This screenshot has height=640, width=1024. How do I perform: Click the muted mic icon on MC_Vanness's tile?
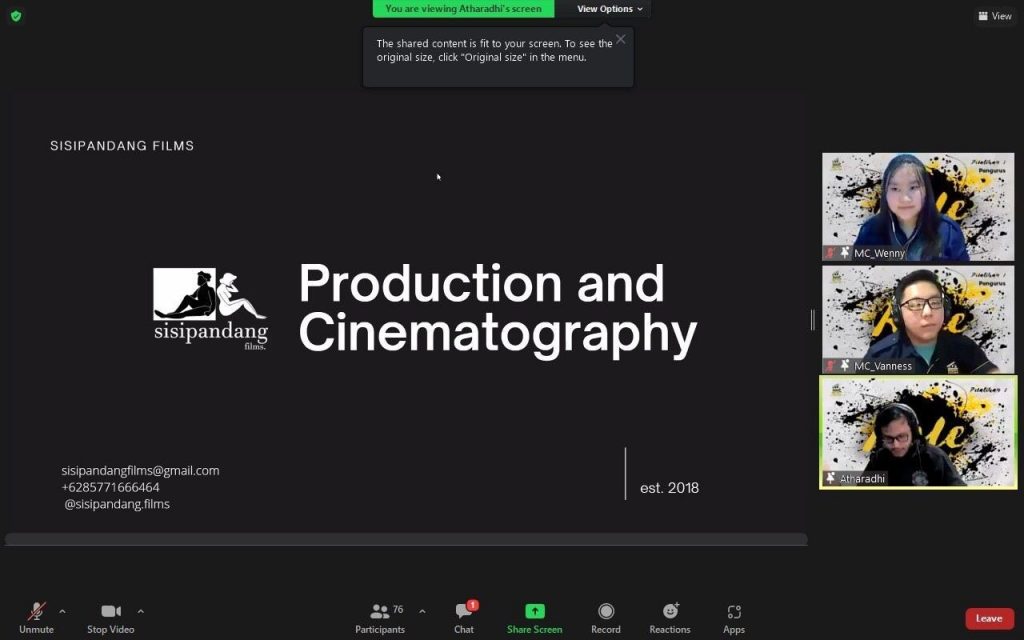point(831,365)
